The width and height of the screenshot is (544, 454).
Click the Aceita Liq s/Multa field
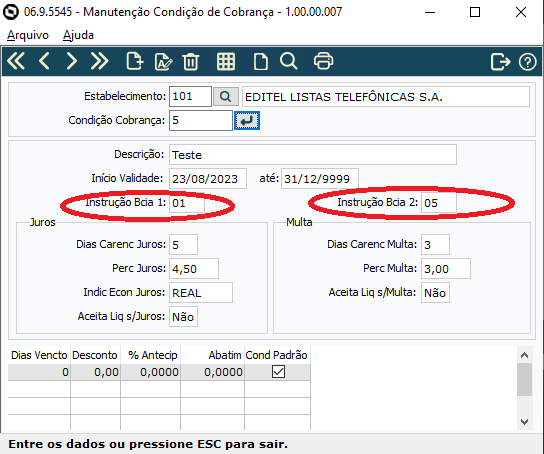point(435,292)
